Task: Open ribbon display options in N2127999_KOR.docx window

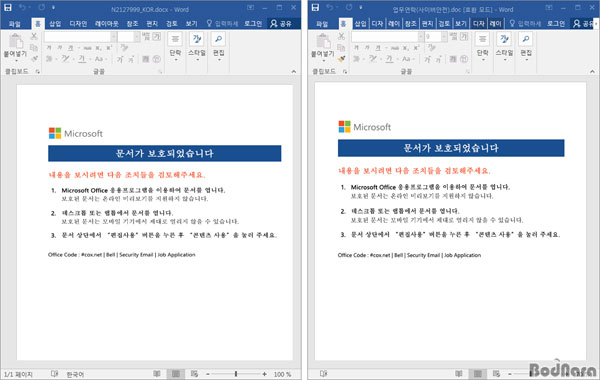Action: coord(250,8)
